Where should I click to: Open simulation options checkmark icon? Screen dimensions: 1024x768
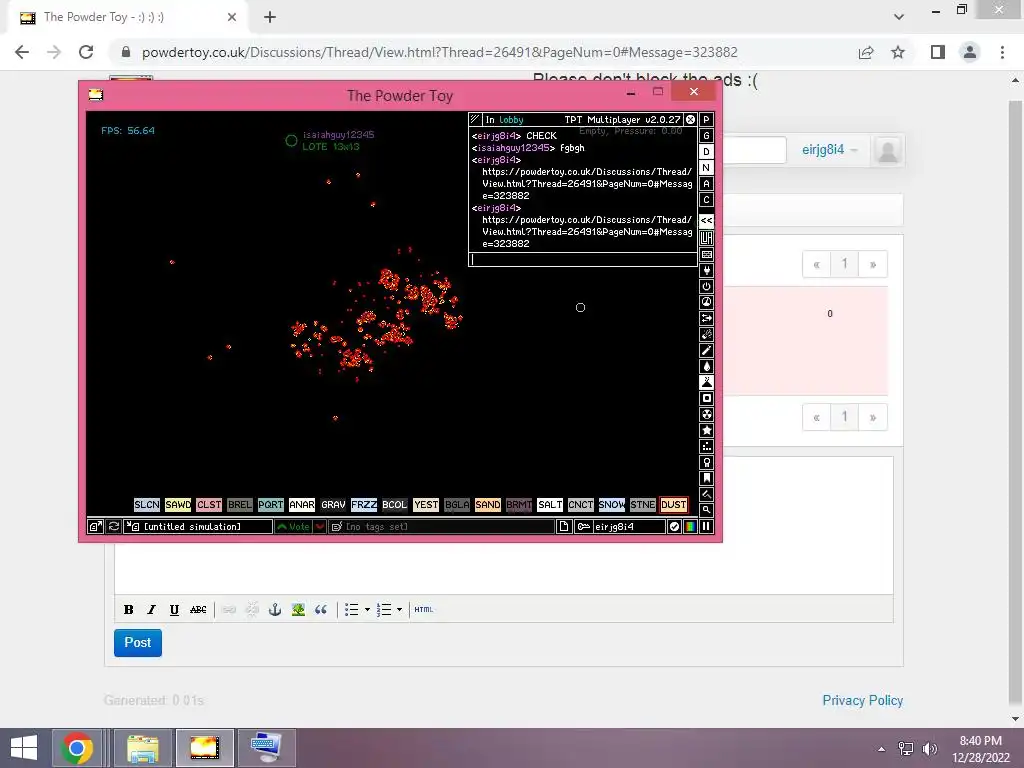[675, 526]
